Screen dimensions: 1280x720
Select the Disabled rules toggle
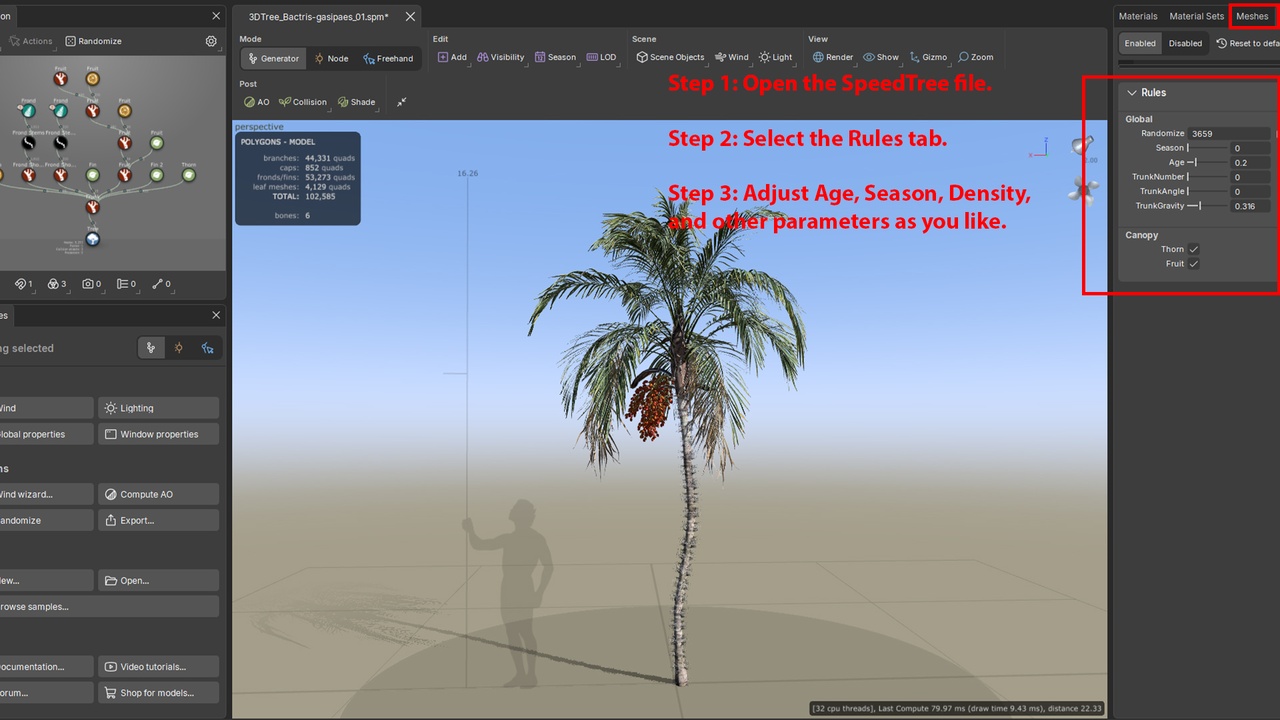1185,43
